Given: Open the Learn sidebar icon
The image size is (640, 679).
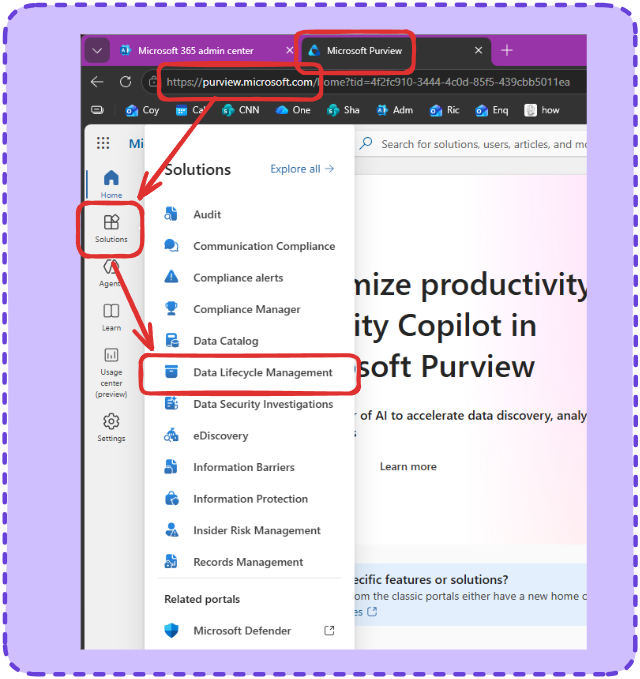Looking at the screenshot, I should (111, 316).
